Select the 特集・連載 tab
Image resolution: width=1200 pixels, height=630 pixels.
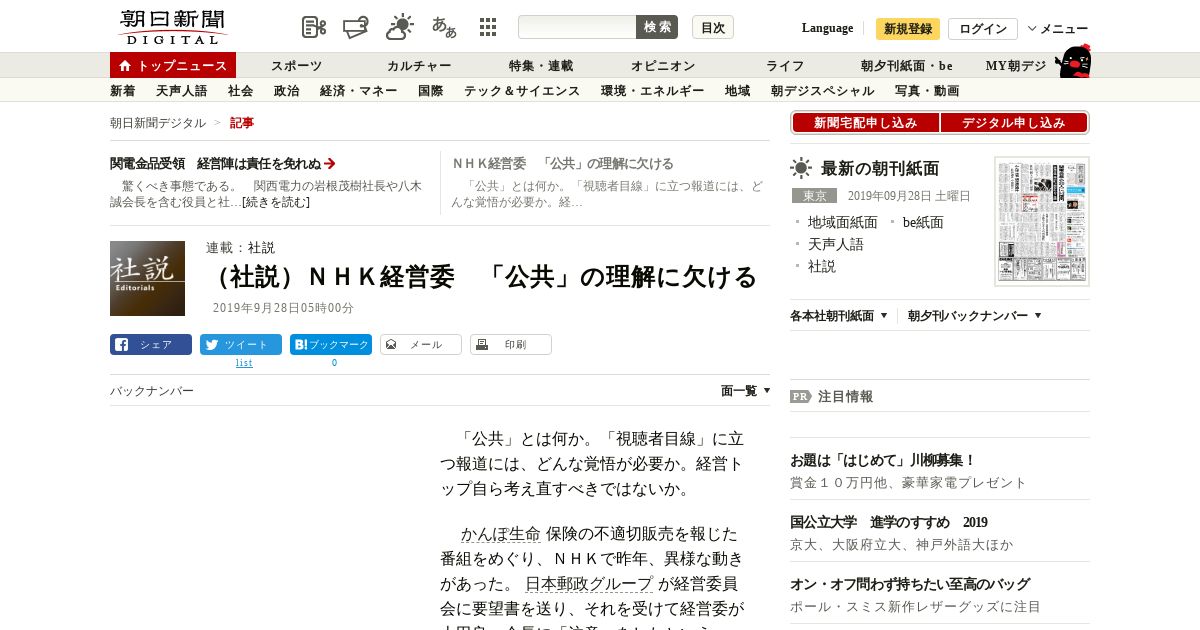tap(541, 66)
